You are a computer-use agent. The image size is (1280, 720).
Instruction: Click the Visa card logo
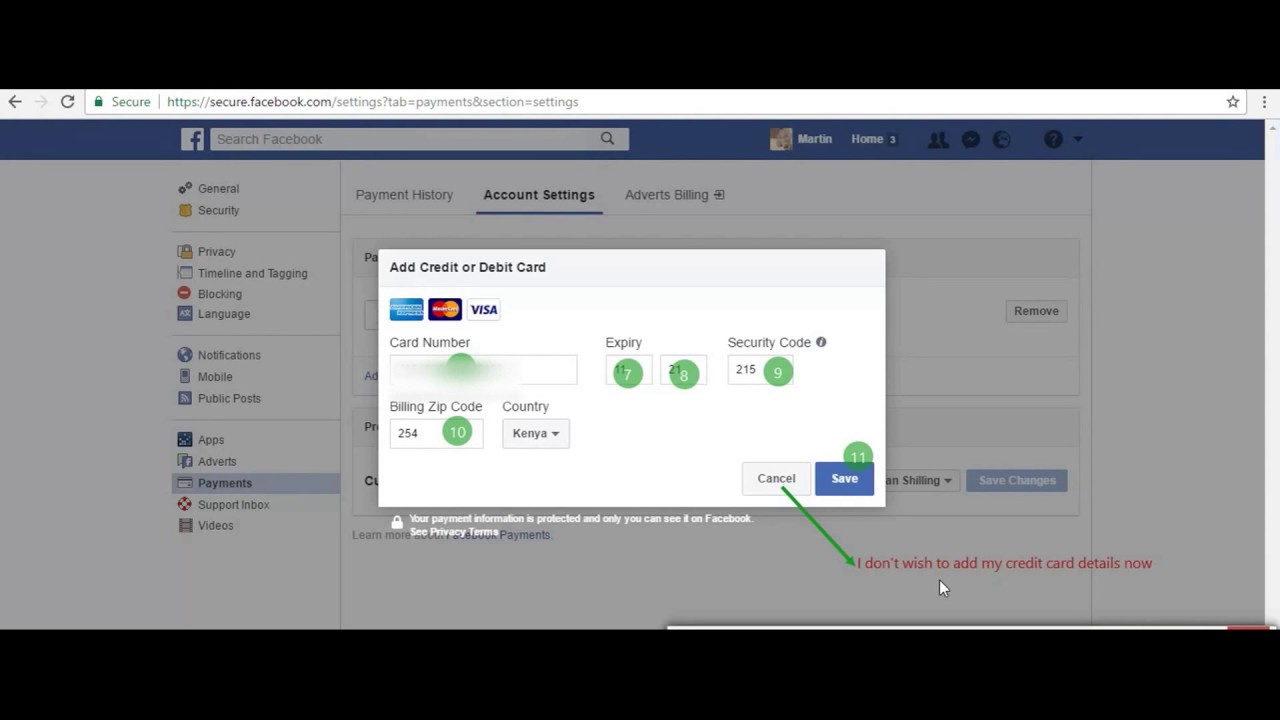[484, 309]
